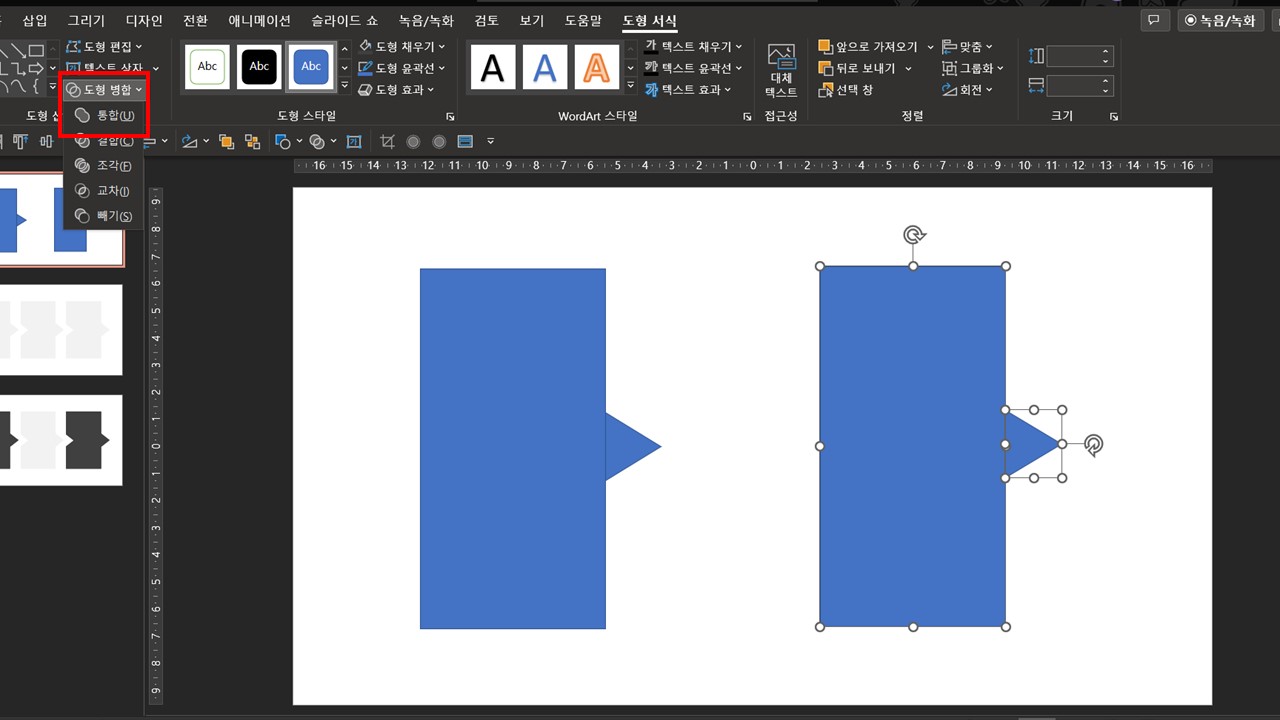Click the rotation handle above the right rectangle

tap(913, 235)
